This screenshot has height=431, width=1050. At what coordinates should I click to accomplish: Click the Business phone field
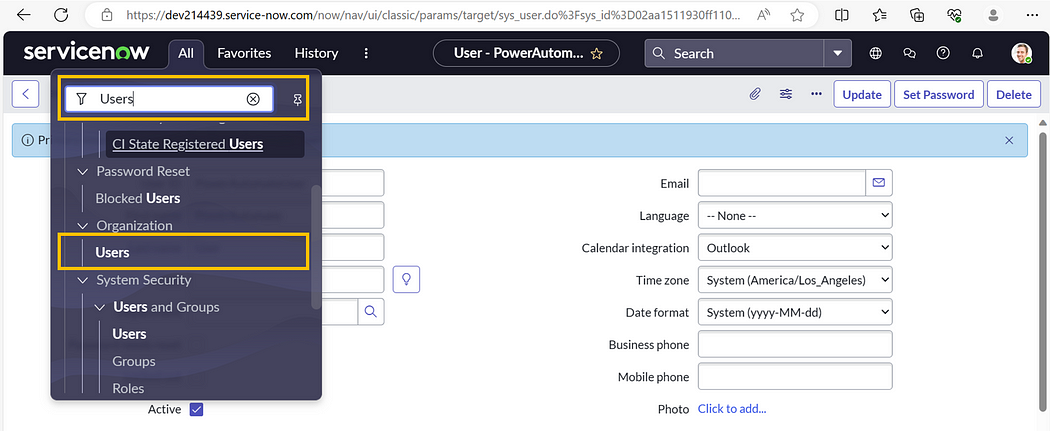point(795,344)
